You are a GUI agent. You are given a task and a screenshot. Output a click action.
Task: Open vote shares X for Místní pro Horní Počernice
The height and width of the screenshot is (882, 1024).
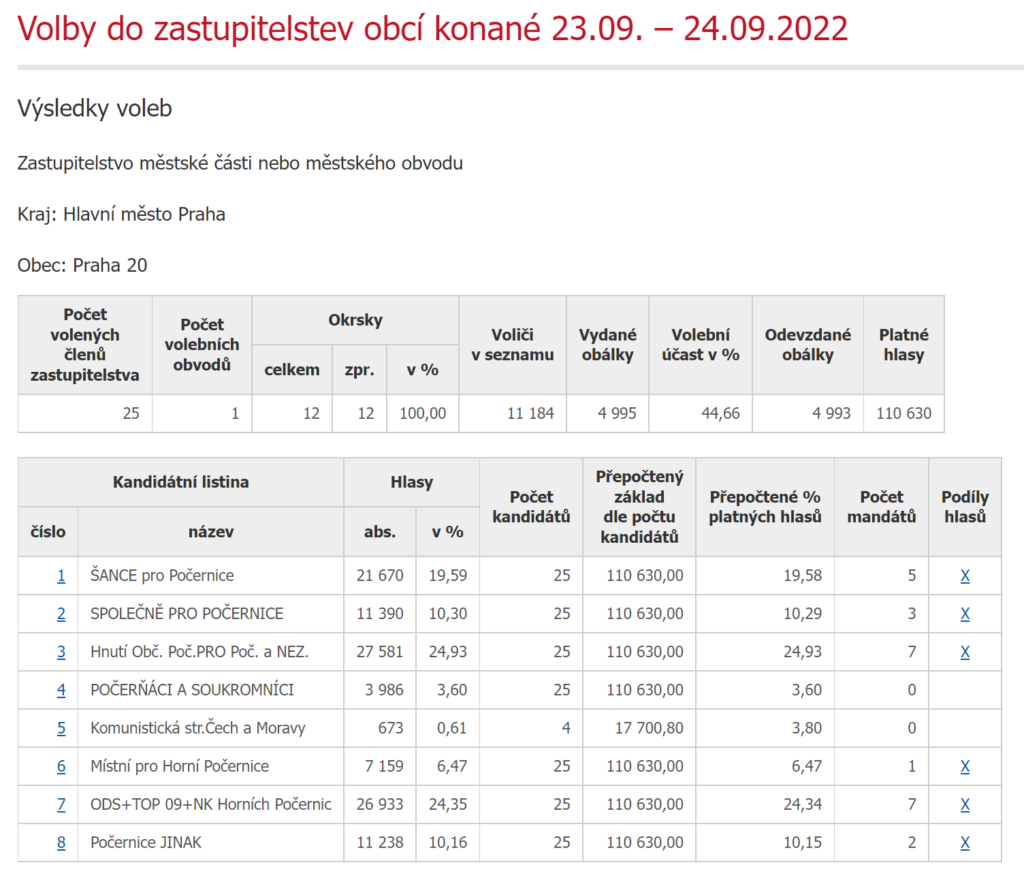pyautogui.click(x=965, y=766)
